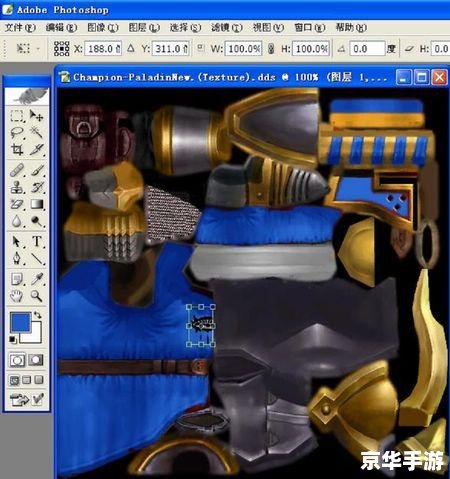Select a reference point location on the grid
Image resolution: width=450 pixels, height=479 pixels.
point(62,49)
